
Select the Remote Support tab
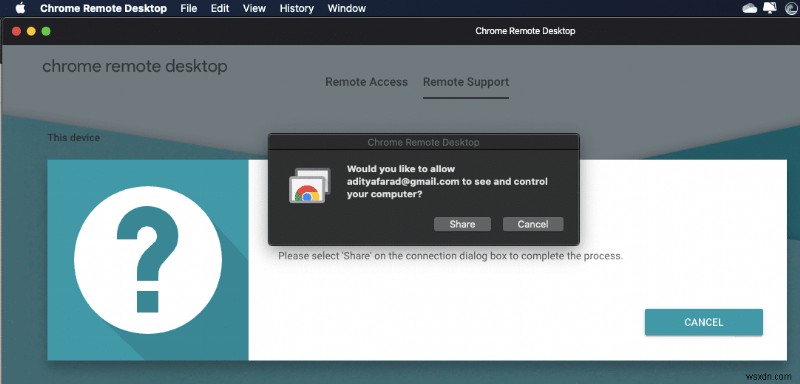(466, 82)
